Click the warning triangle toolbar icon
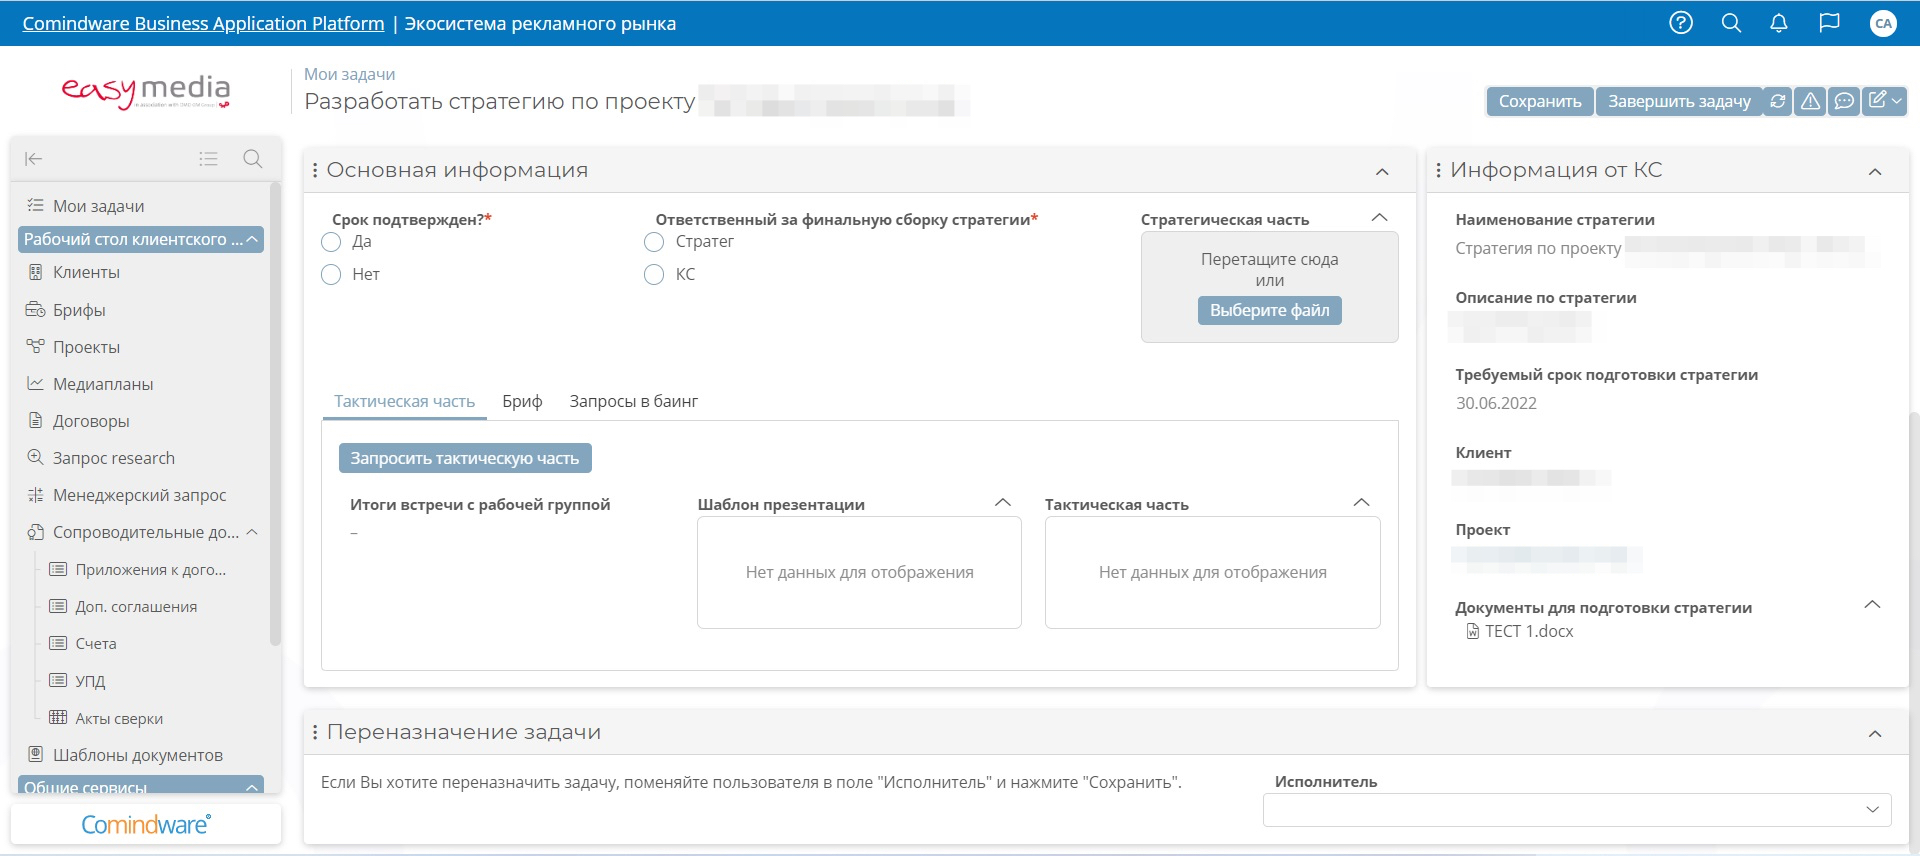Viewport: 1920px width, 856px height. click(1810, 101)
